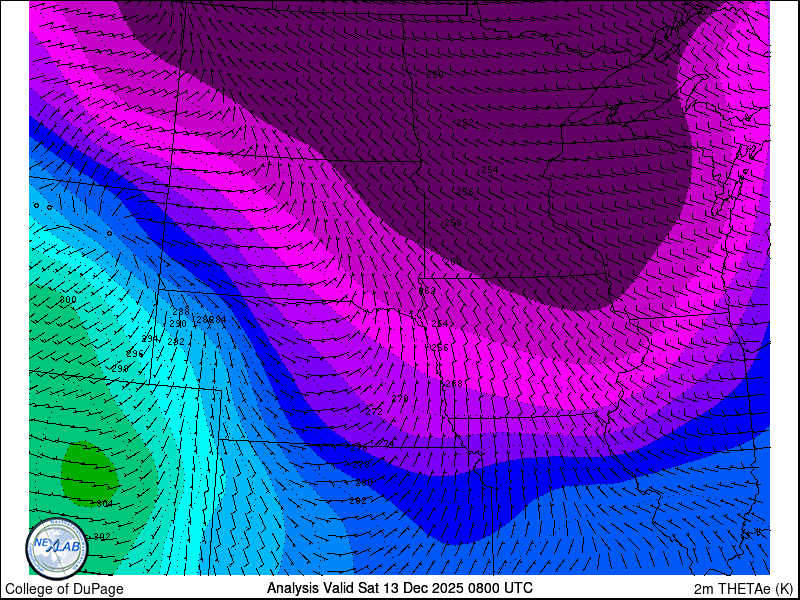Click the 258 contour label
800x600 pixels.
[453, 223]
